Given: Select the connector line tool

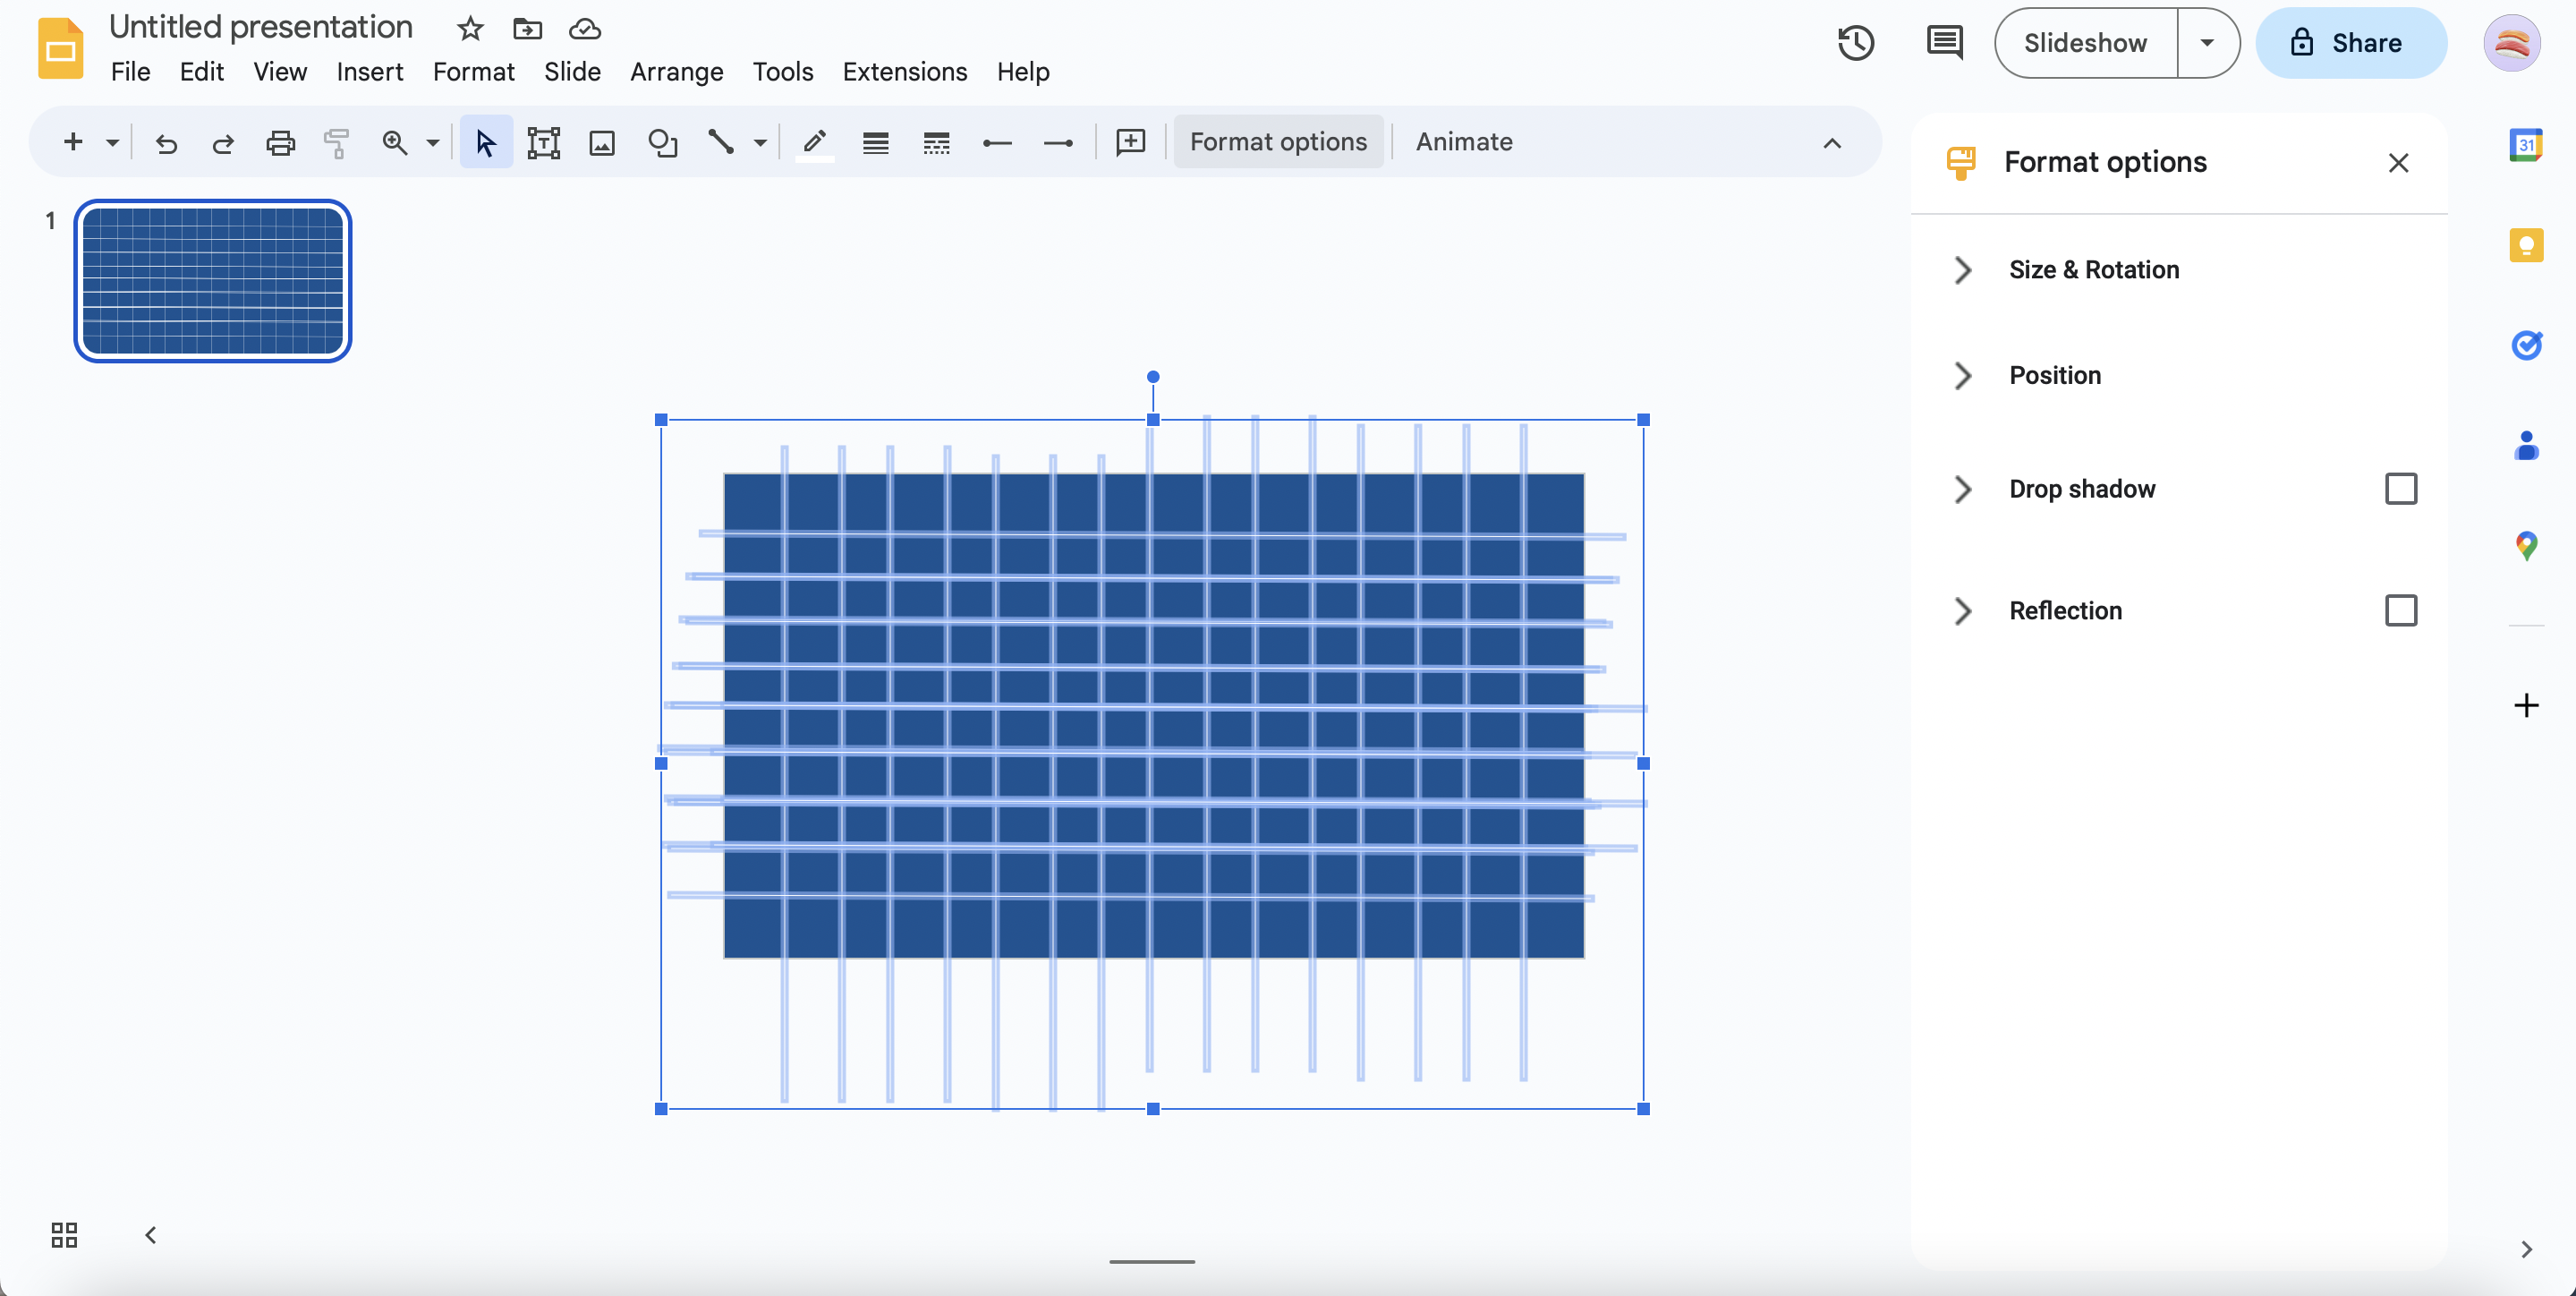Looking at the screenshot, I should tap(718, 141).
